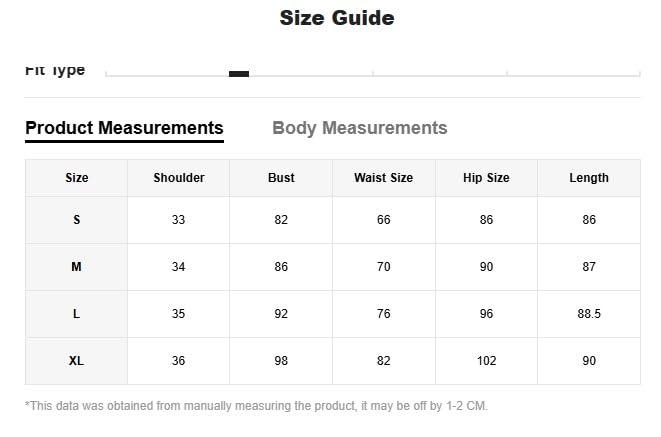The width and height of the screenshot is (661, 437).
Task: Click the Size column header
Action: point(77,178)
